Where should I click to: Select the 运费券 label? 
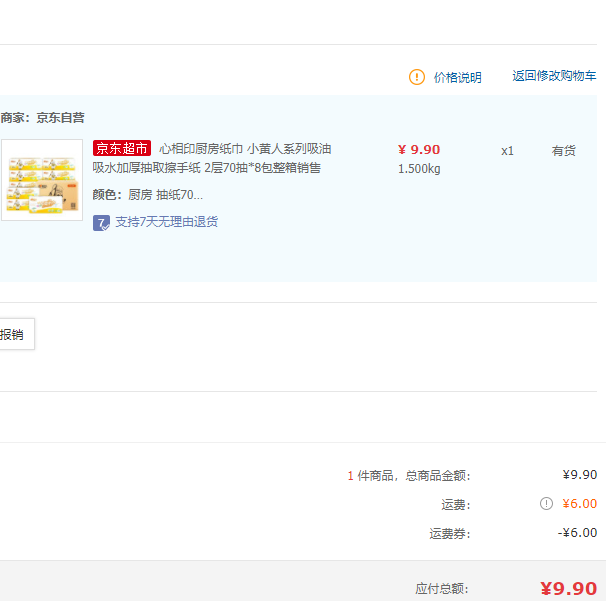point(450,534)
